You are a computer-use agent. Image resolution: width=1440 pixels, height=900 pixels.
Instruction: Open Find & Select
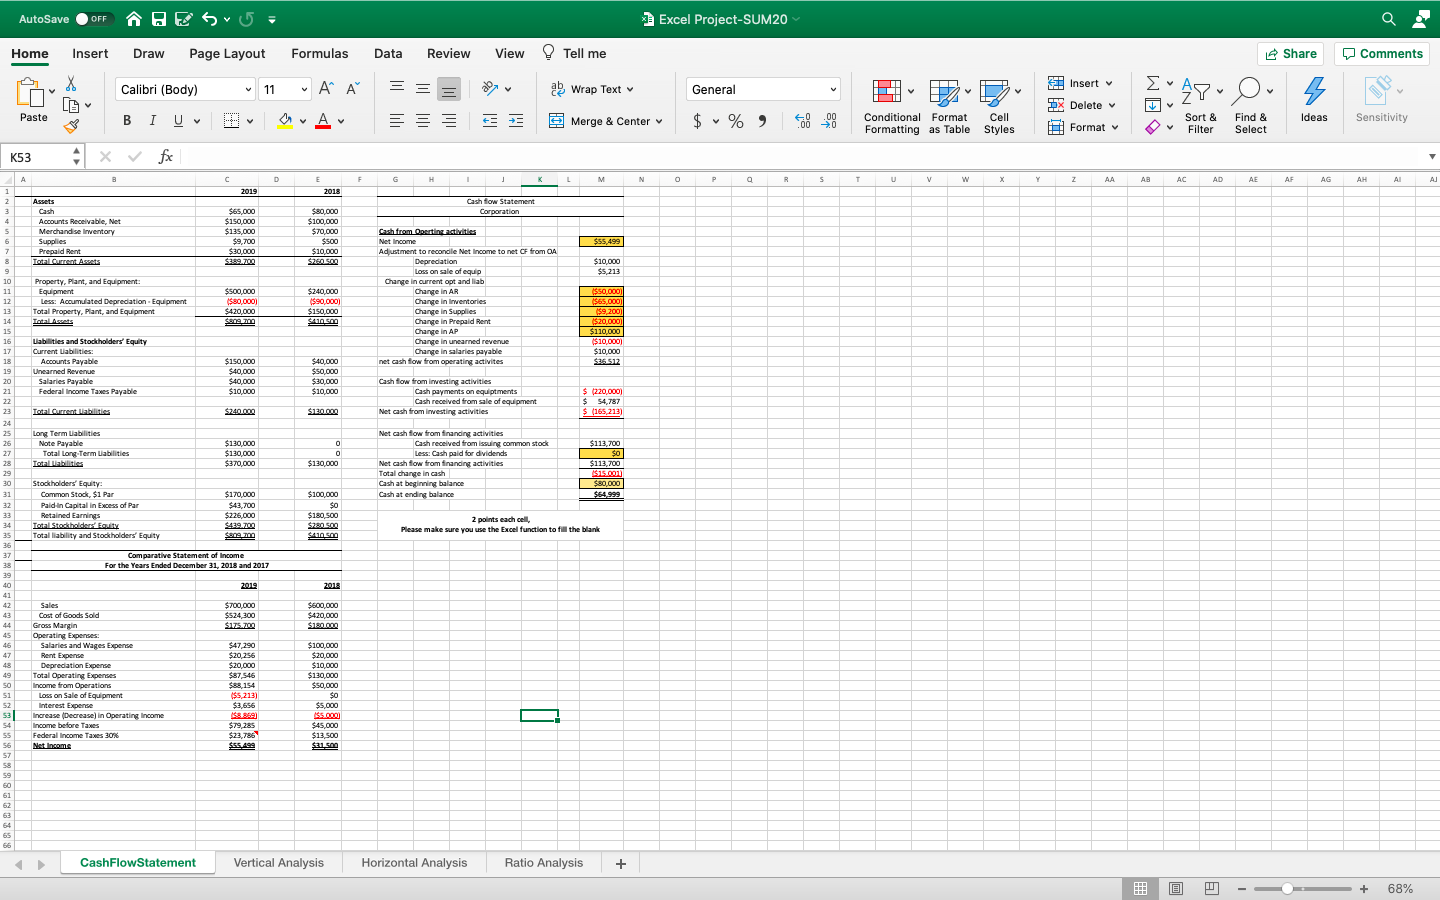(x=1251, y=105)
